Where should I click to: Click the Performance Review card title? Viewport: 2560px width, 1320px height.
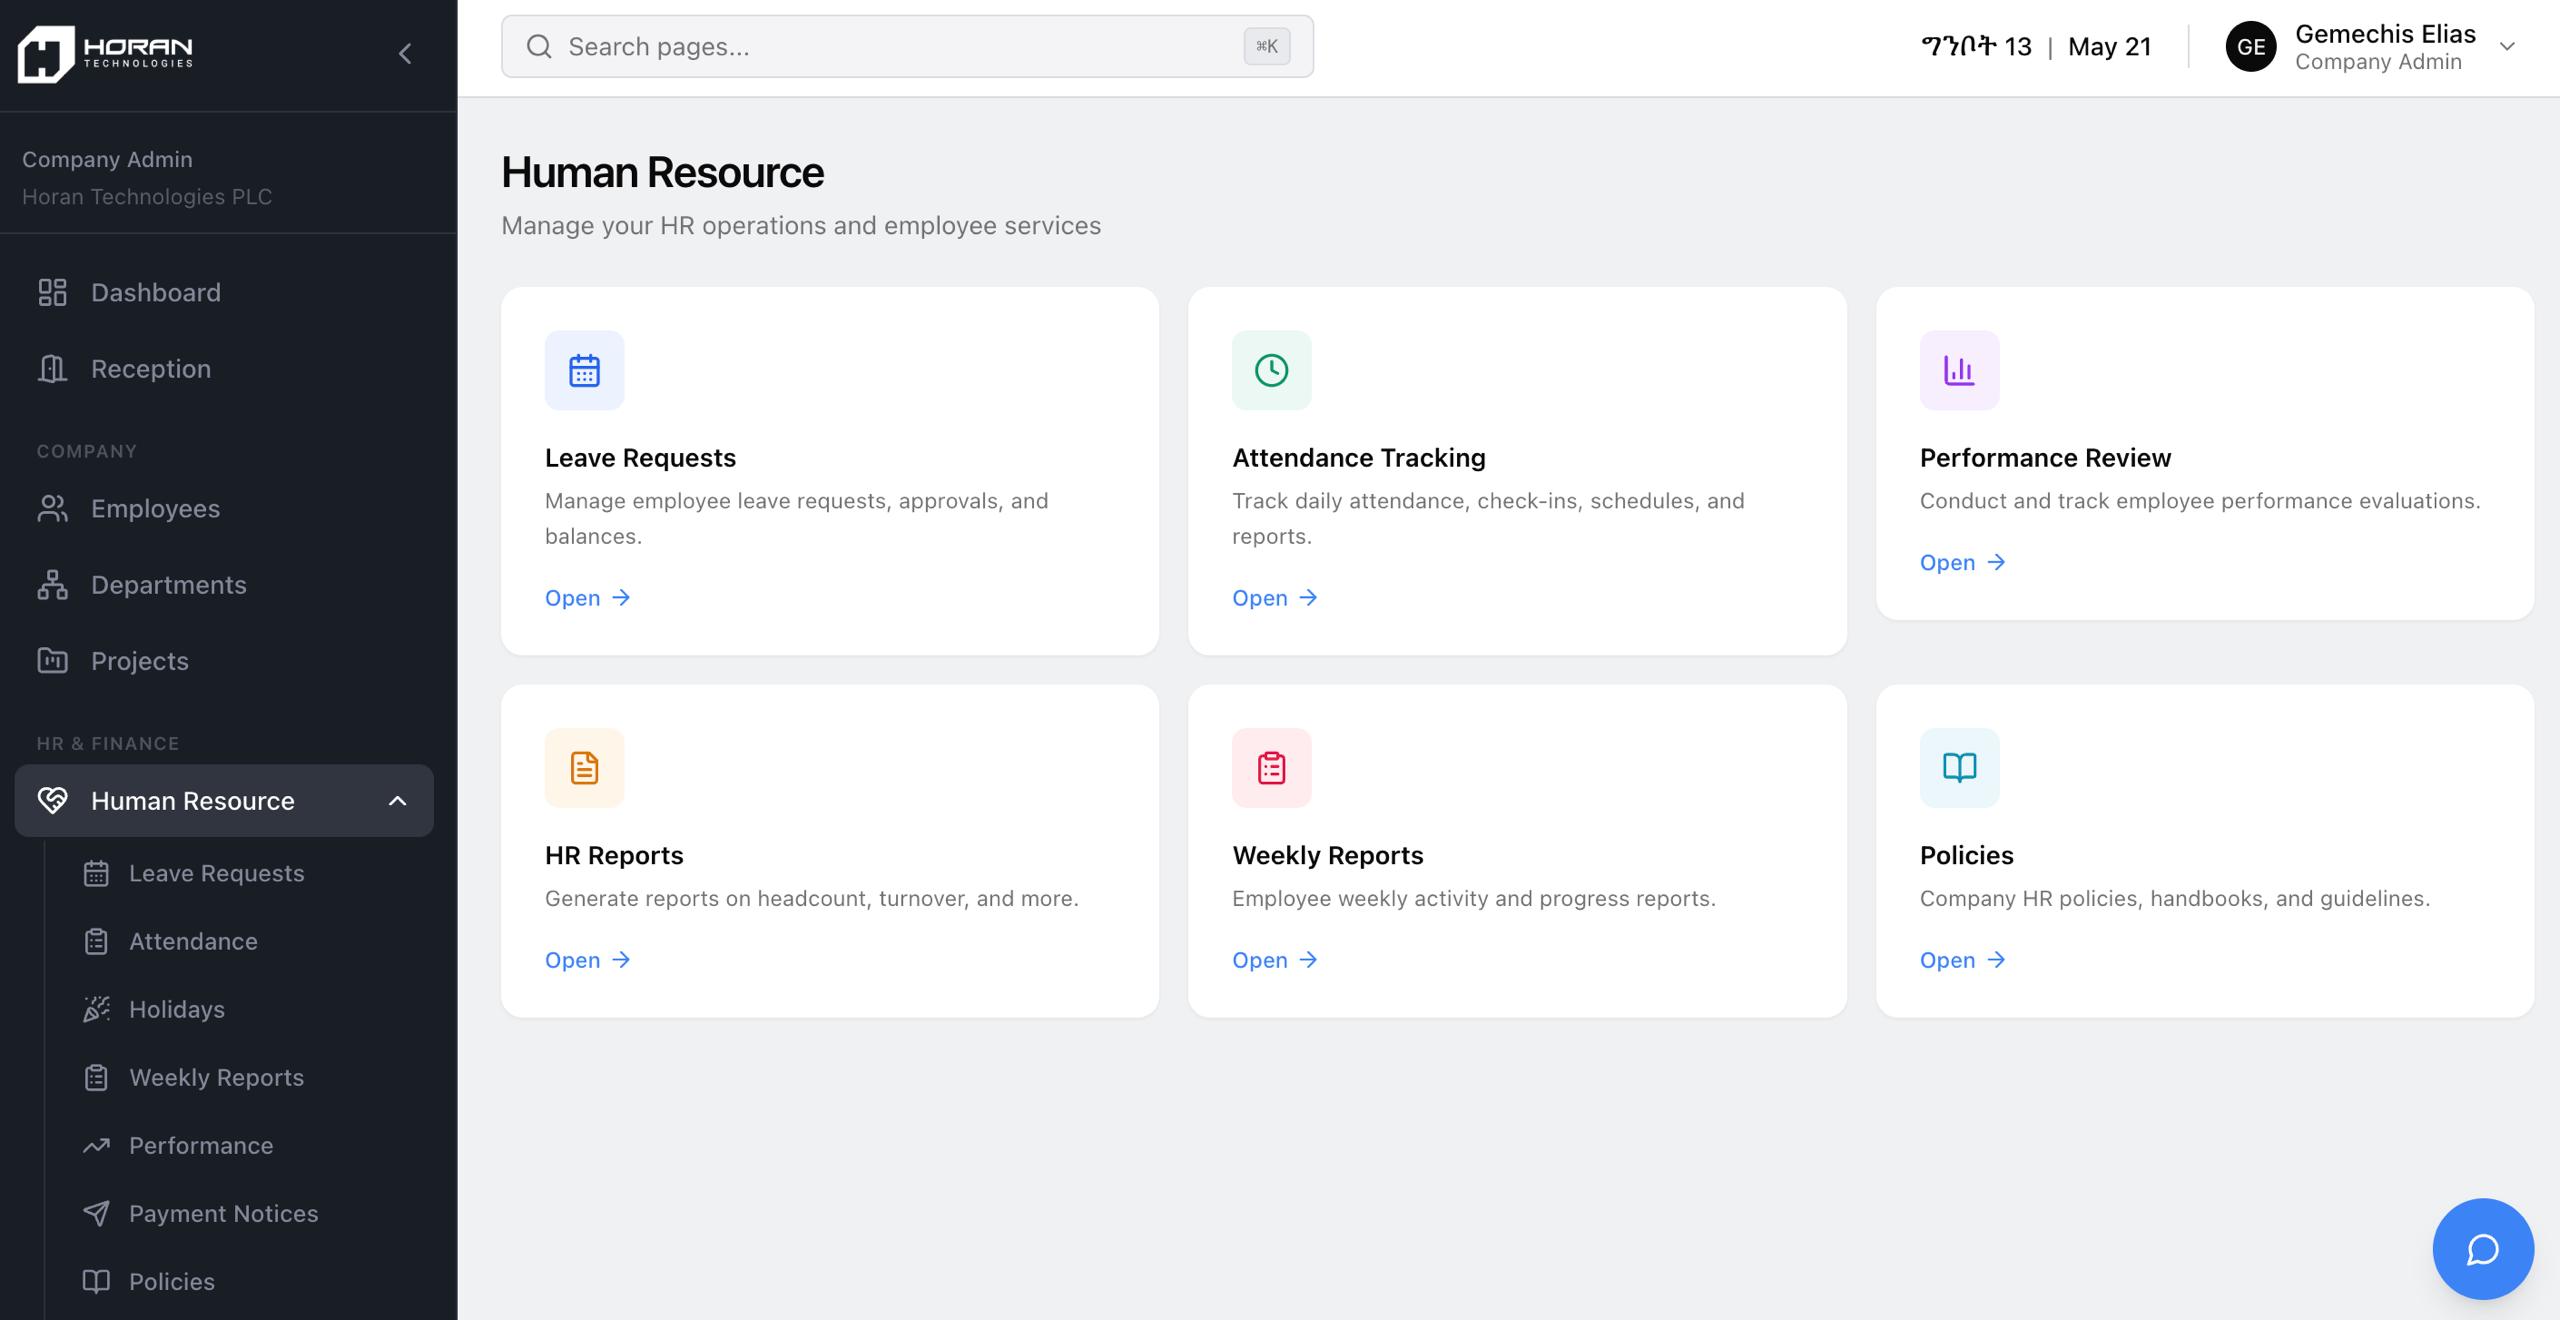tap(2045, 458)
